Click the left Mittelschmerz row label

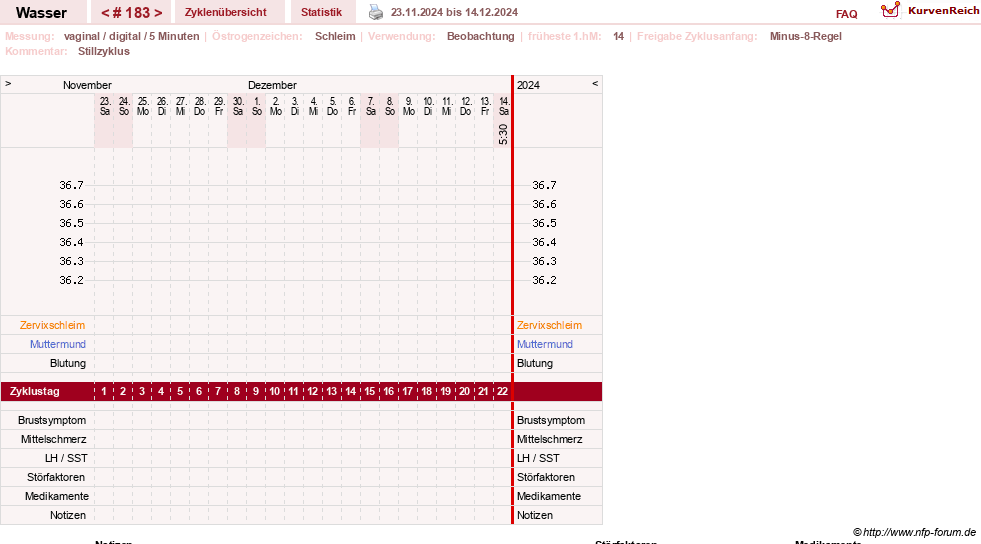53,439
